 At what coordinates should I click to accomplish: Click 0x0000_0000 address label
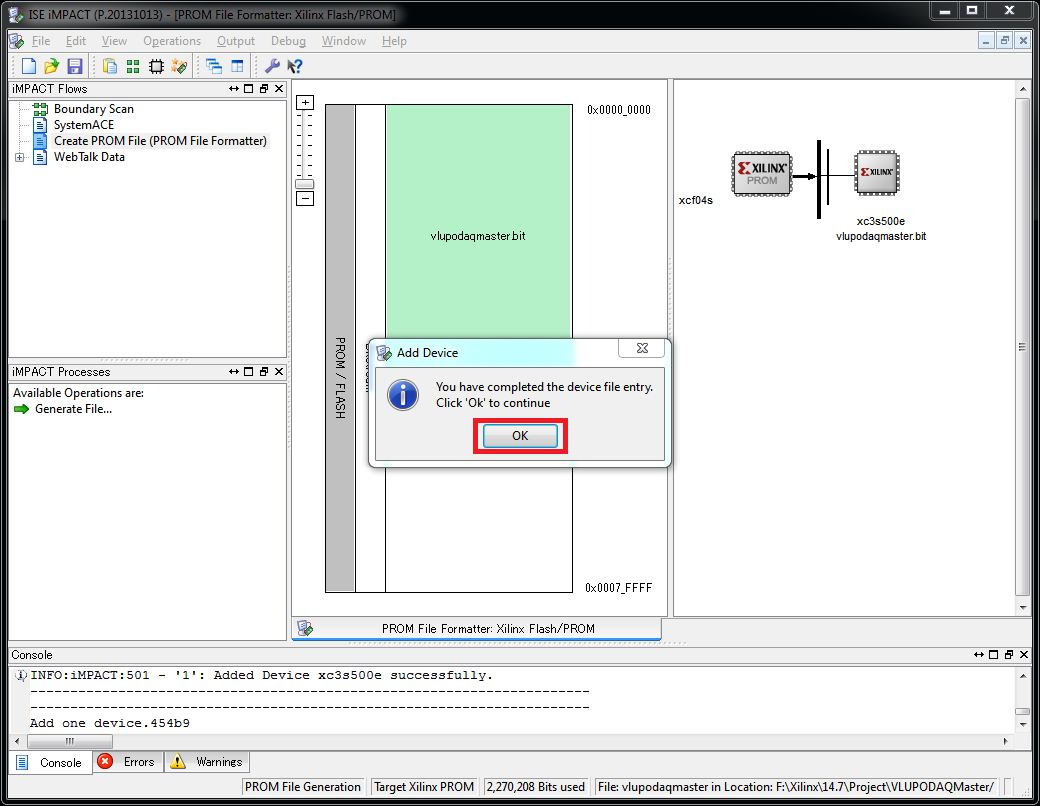618,109
